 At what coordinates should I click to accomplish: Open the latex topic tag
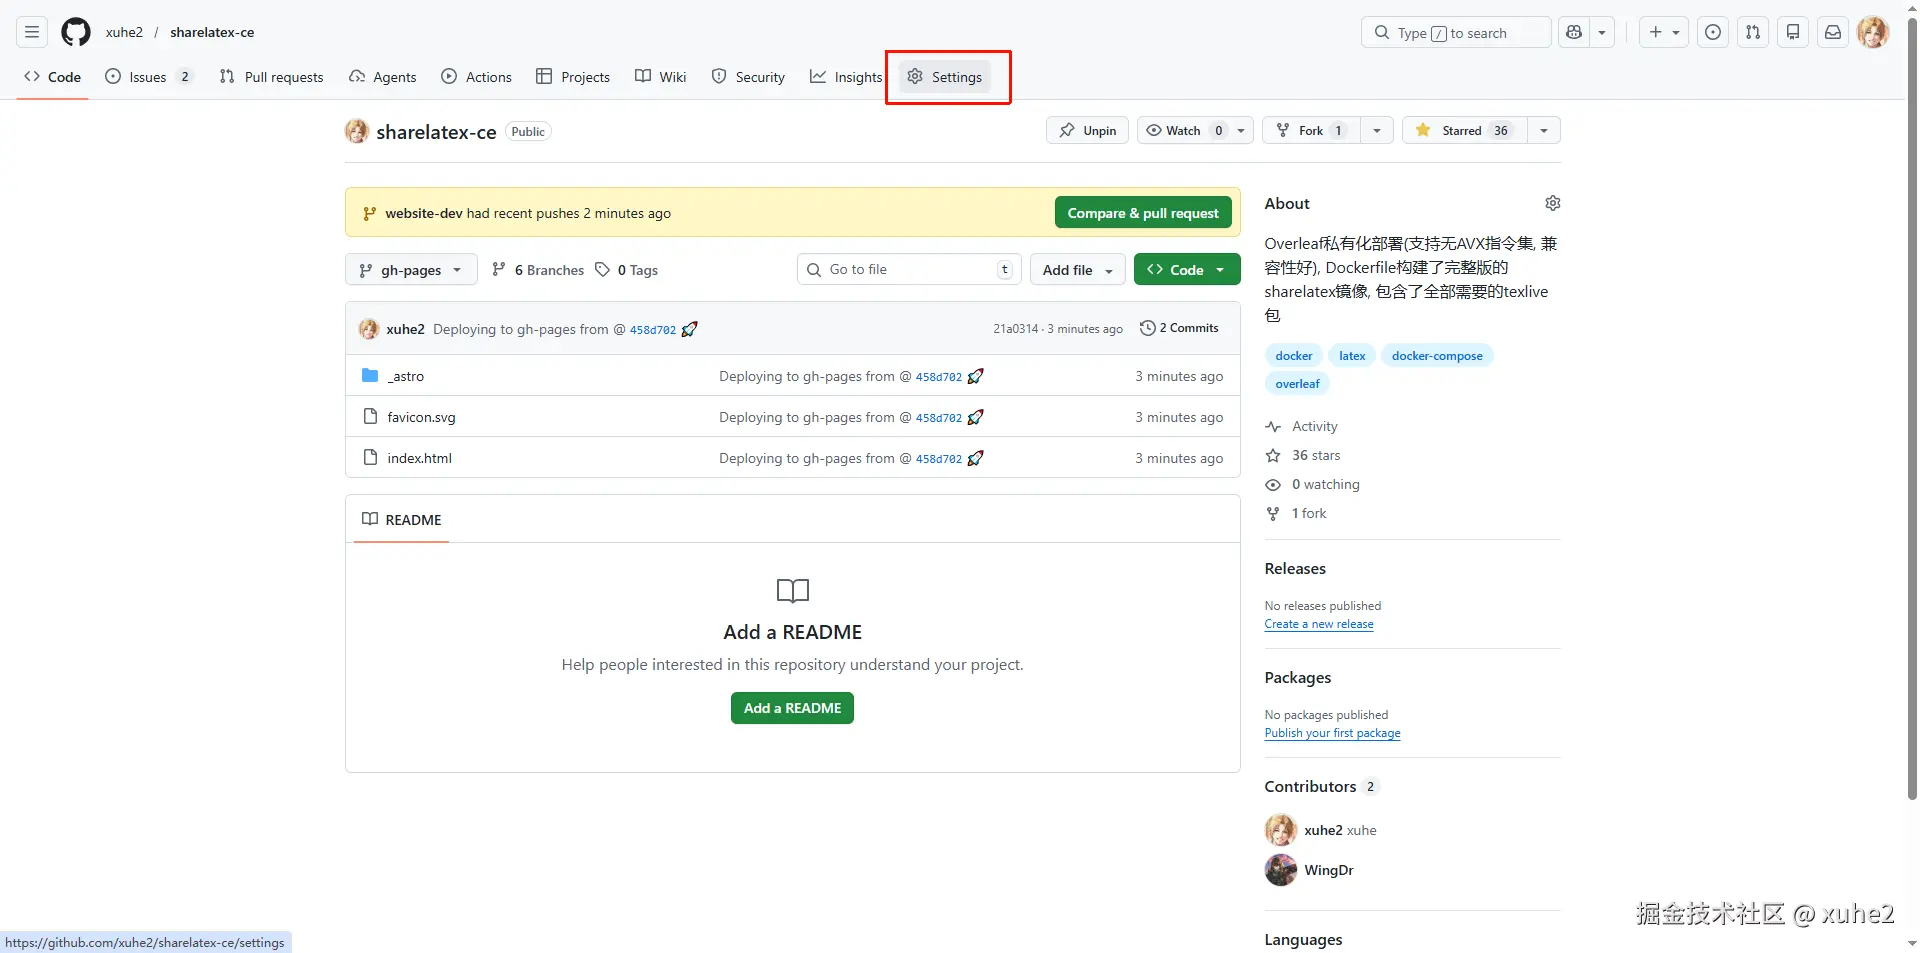[x=1352, y=356]
